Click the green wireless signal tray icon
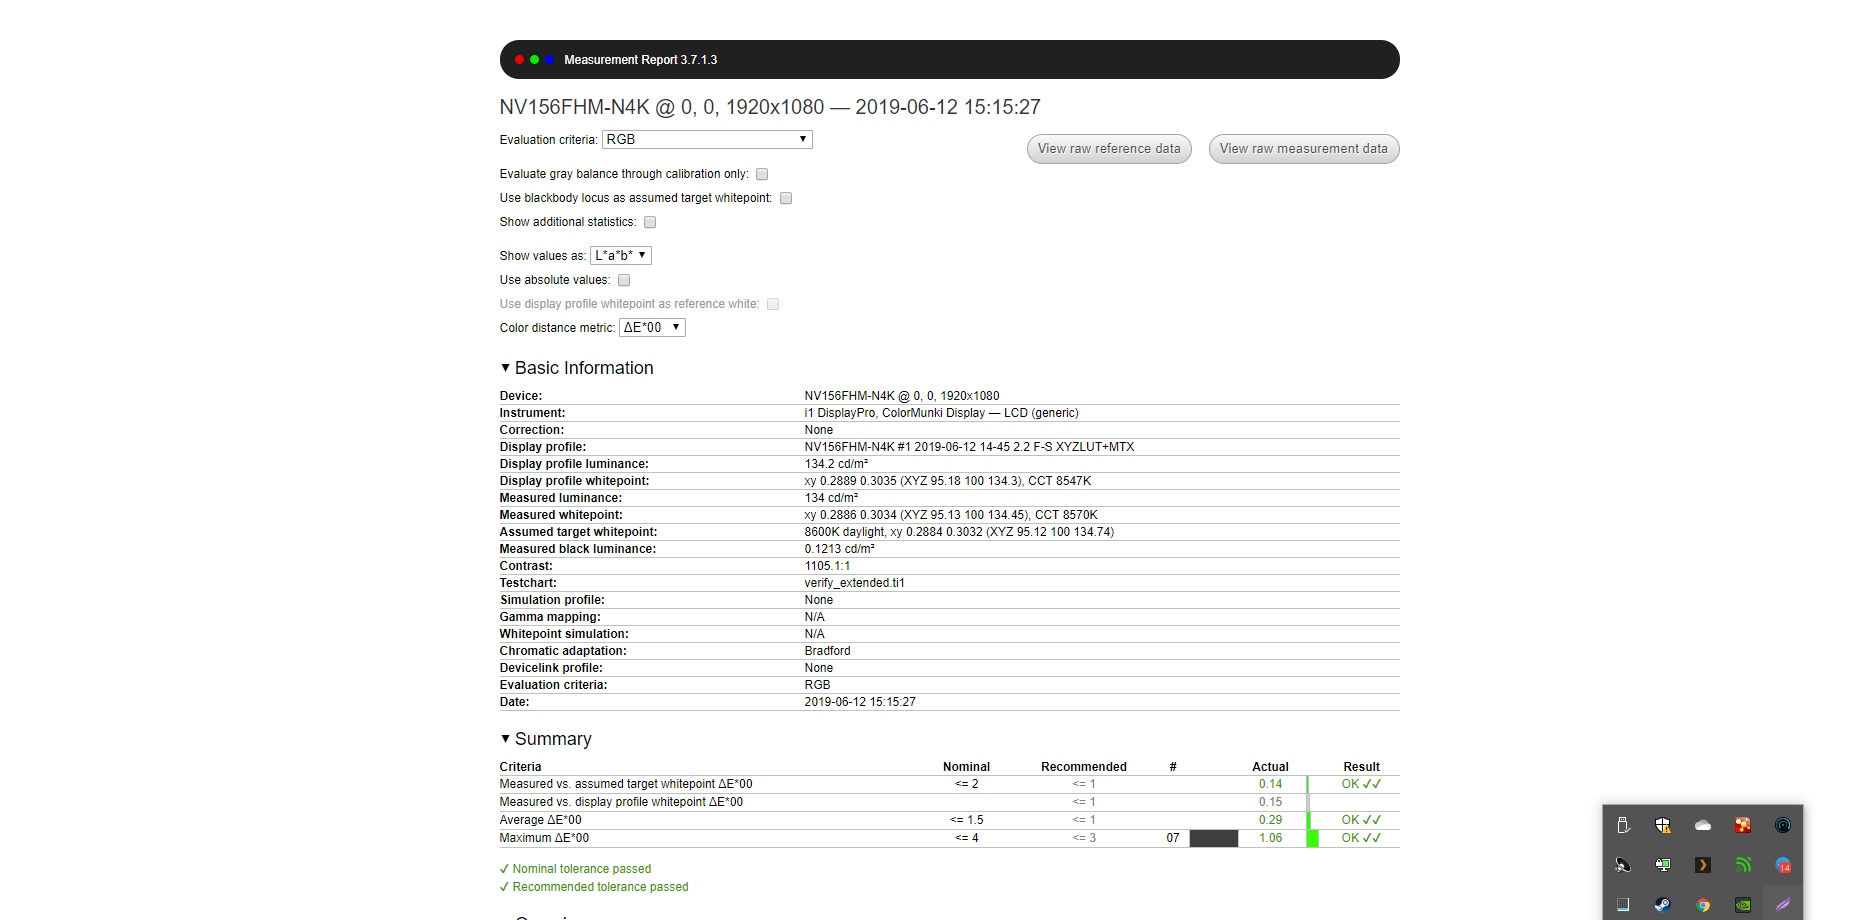1874x920 pixels. pyautogui.click(x=1743, y=865)
